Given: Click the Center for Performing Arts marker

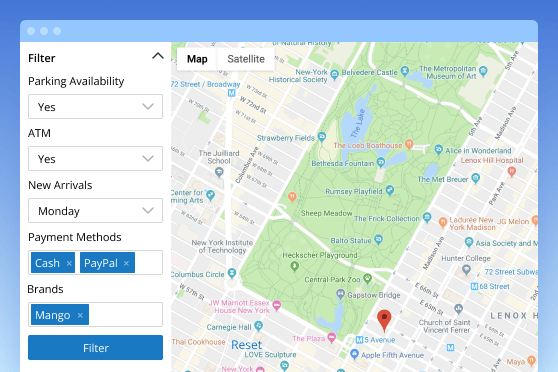Looking at the screenshot, I should coord(210,194).
